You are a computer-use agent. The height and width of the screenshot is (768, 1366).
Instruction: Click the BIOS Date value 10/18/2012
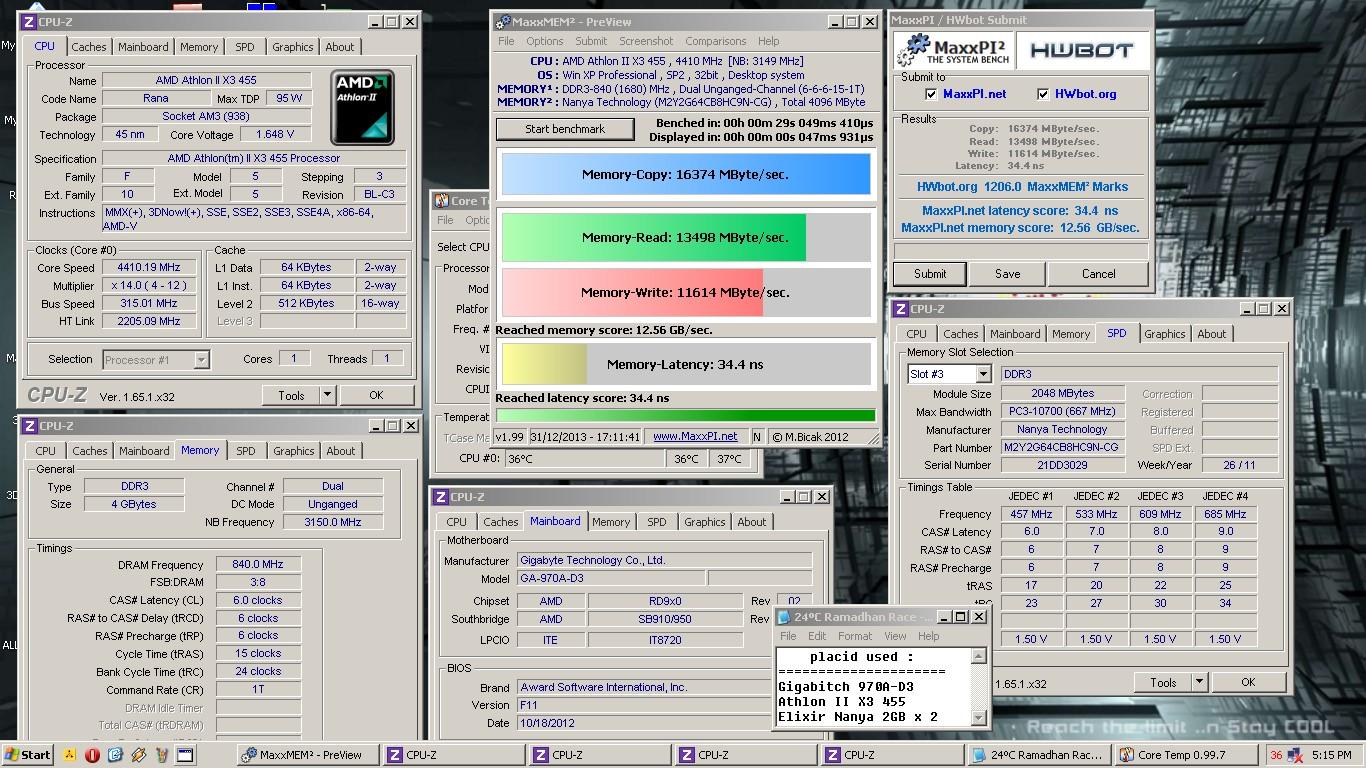point(644,723)
